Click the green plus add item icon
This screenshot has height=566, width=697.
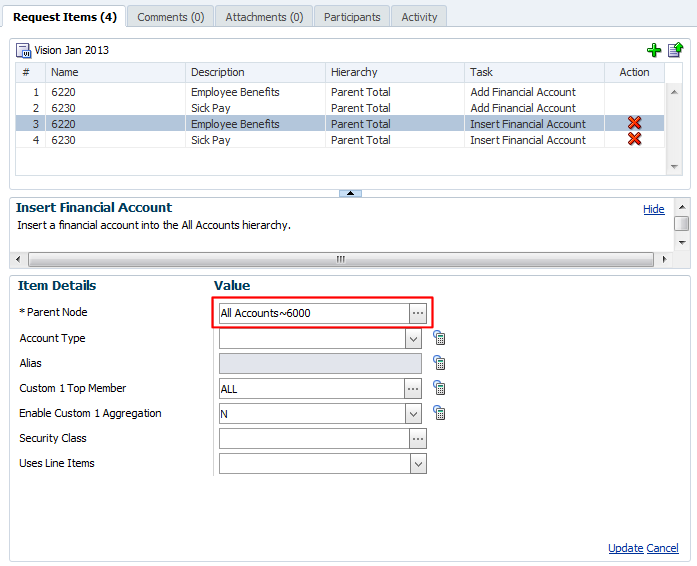point(654,50)
